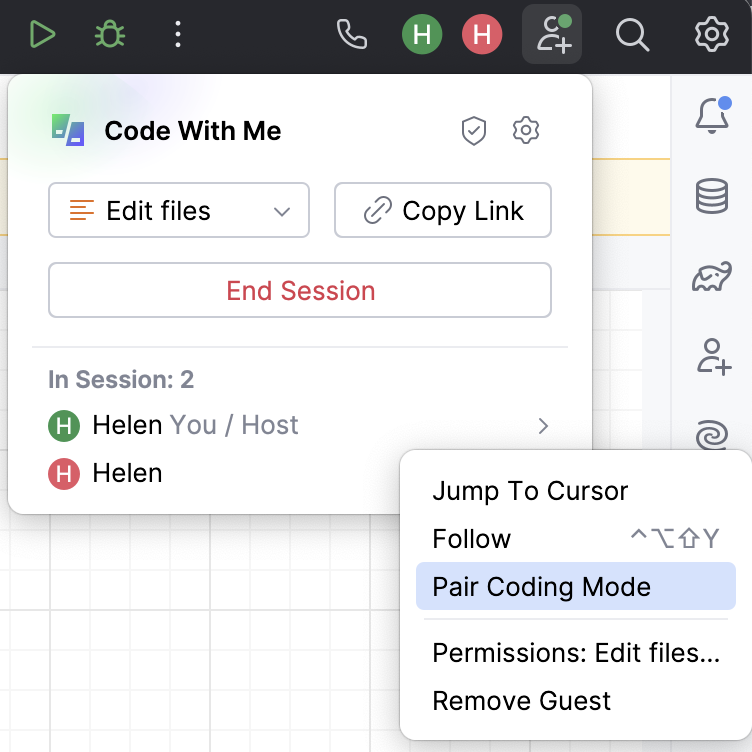
Task: Click the red Helen avatar in toolbar
Action: [x=482, y=36]
